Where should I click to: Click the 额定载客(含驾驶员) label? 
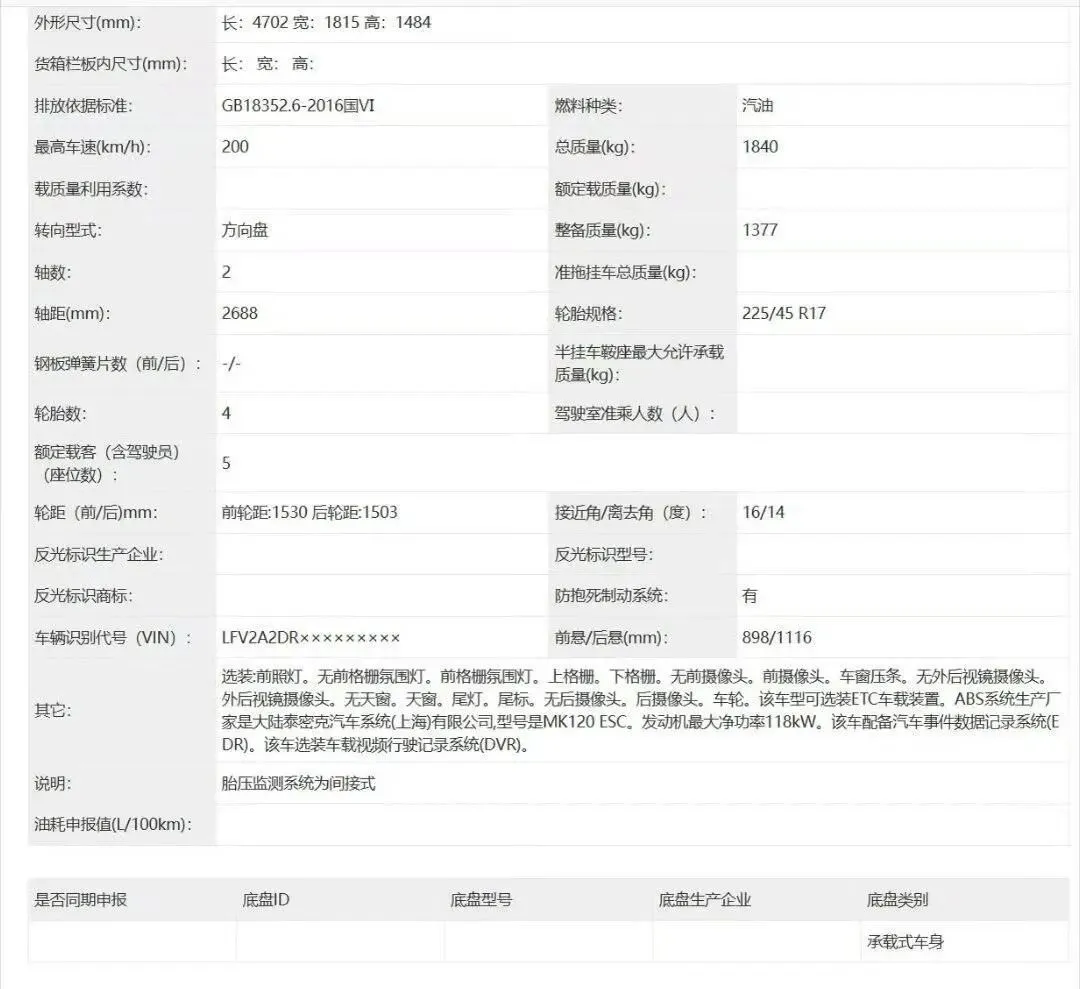107,463
